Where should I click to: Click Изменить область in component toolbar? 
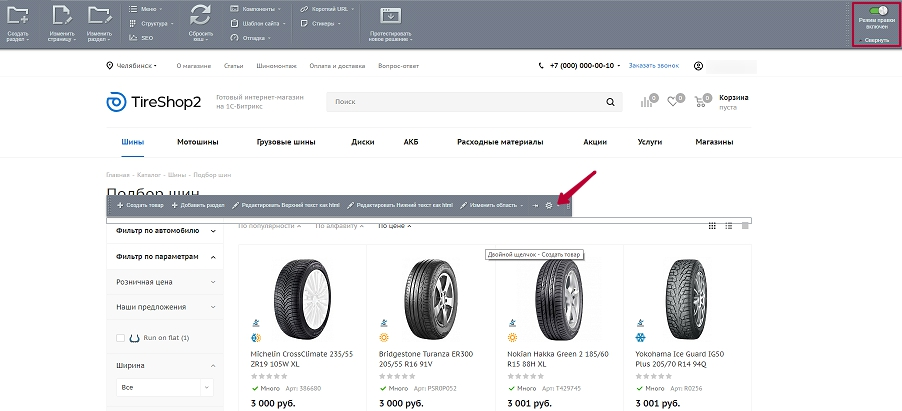(x=492, y=206)
